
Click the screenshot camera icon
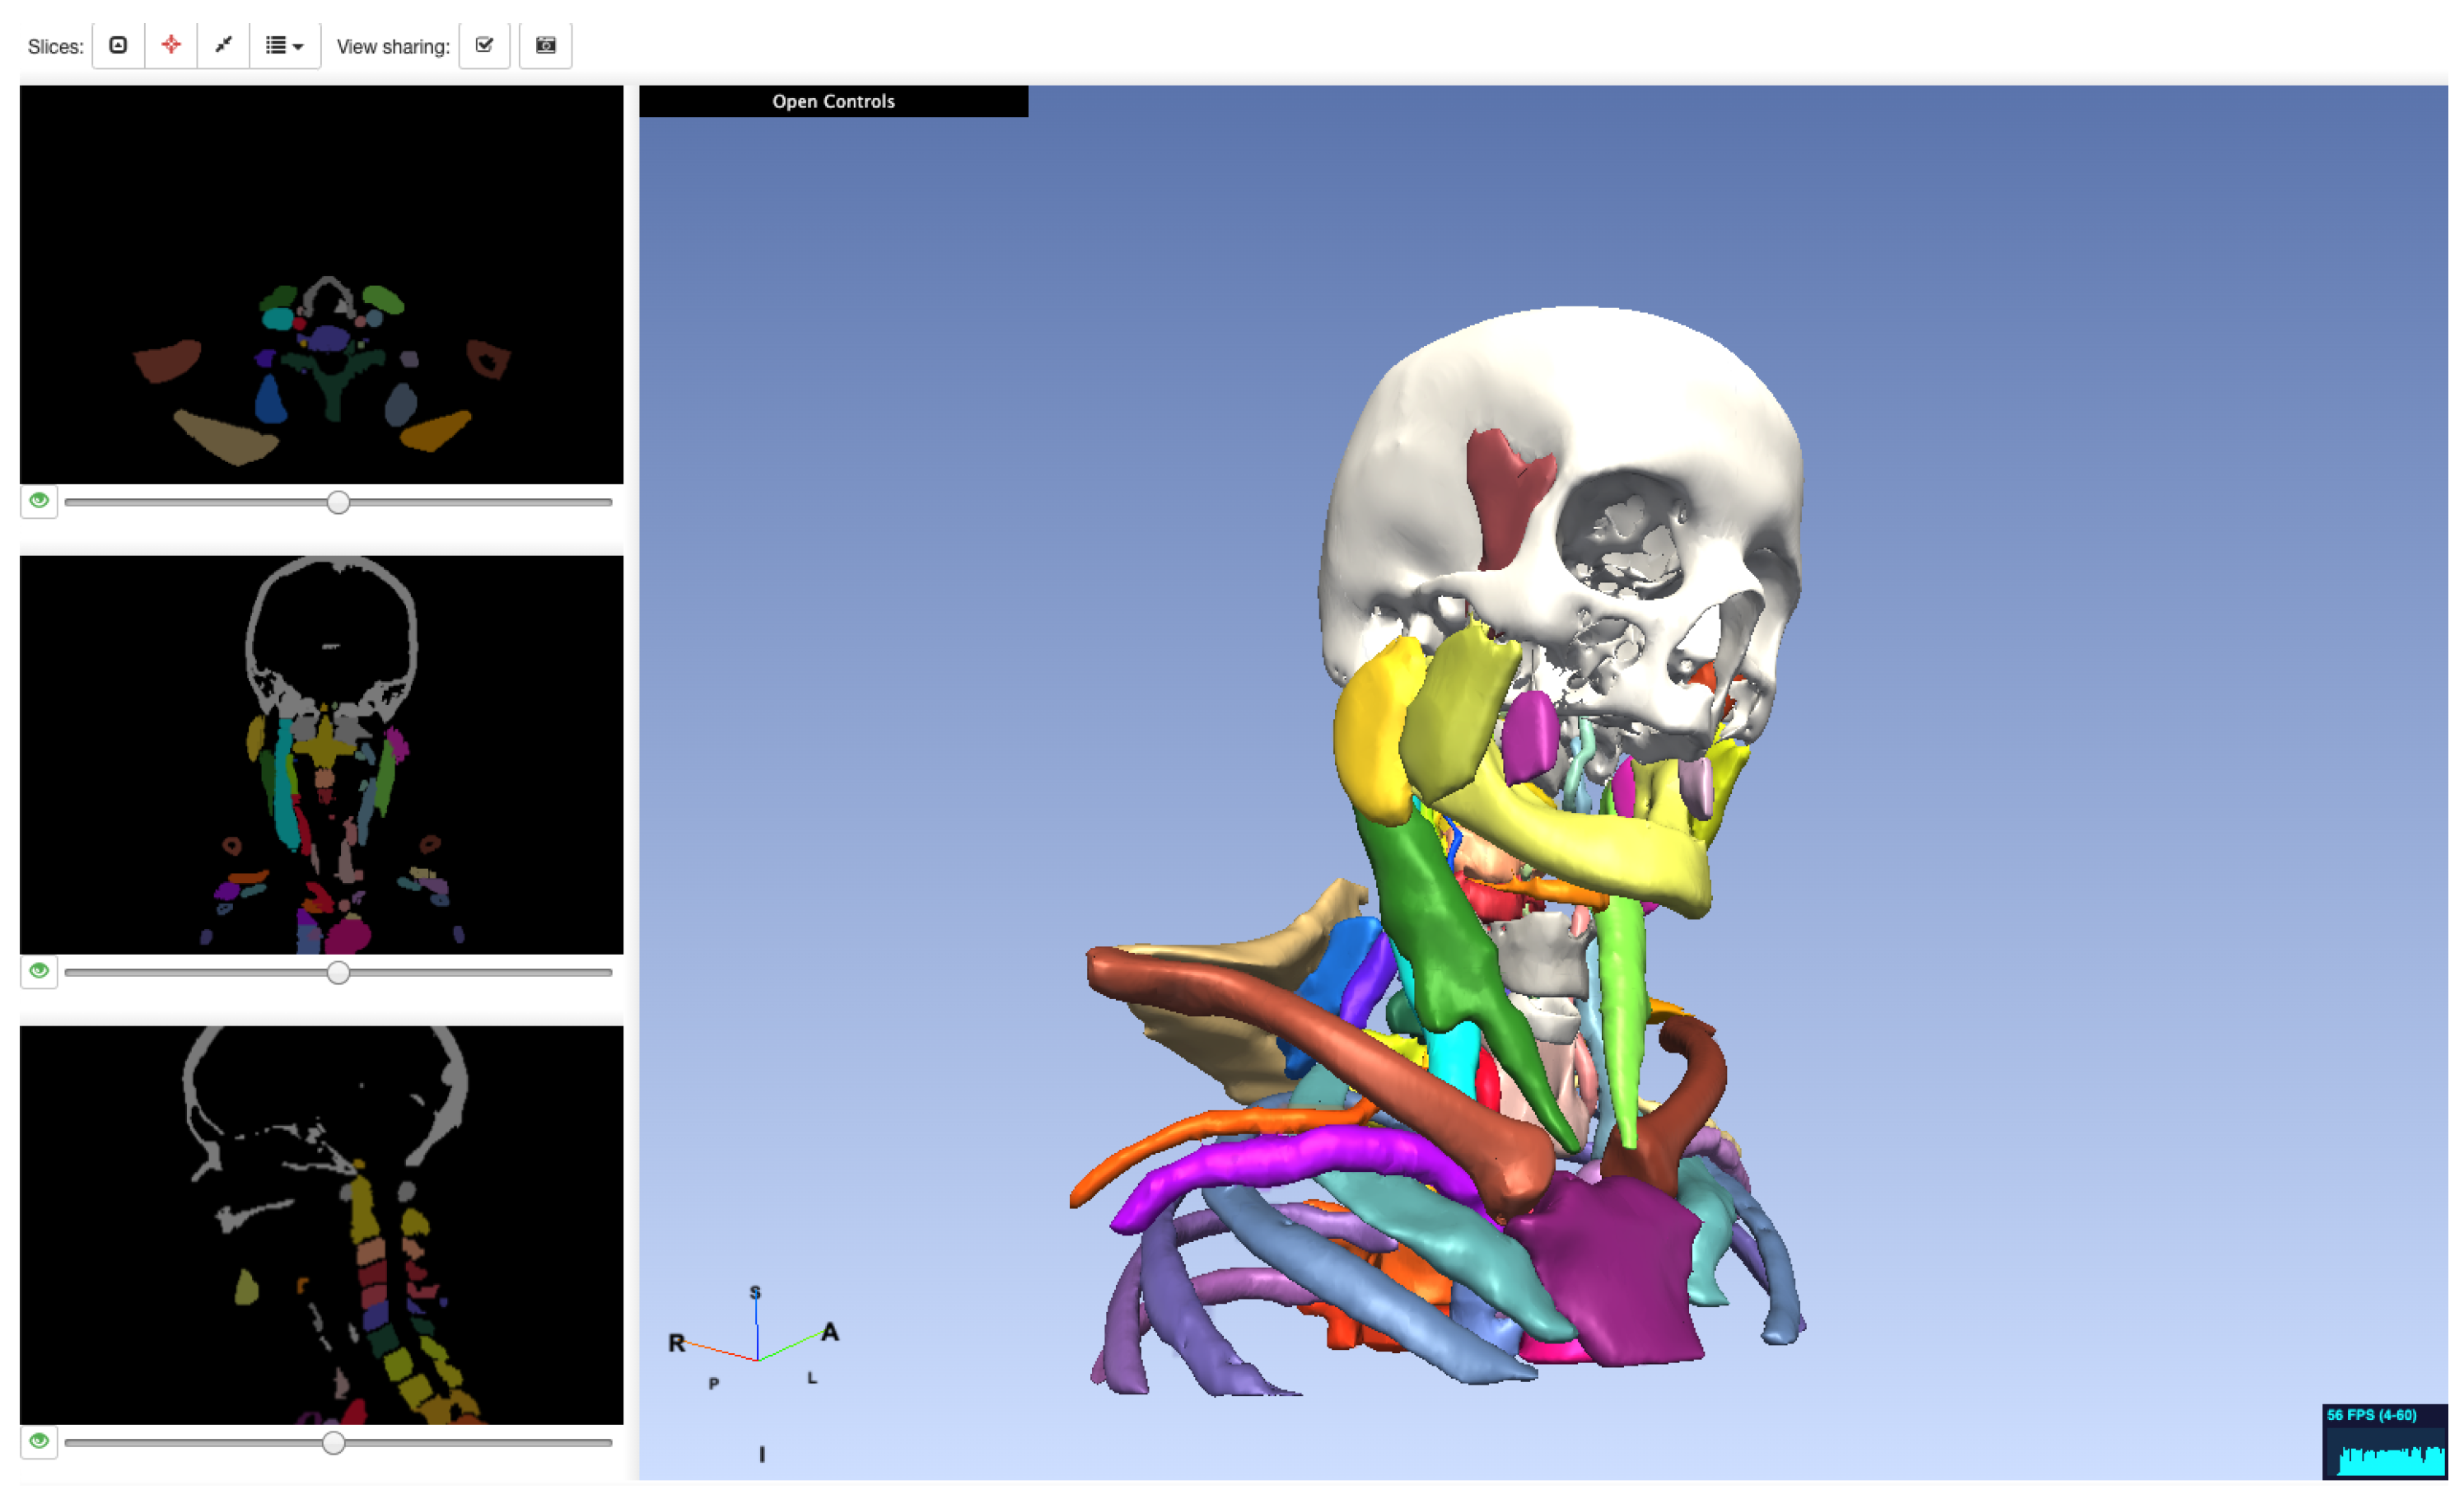546,46
